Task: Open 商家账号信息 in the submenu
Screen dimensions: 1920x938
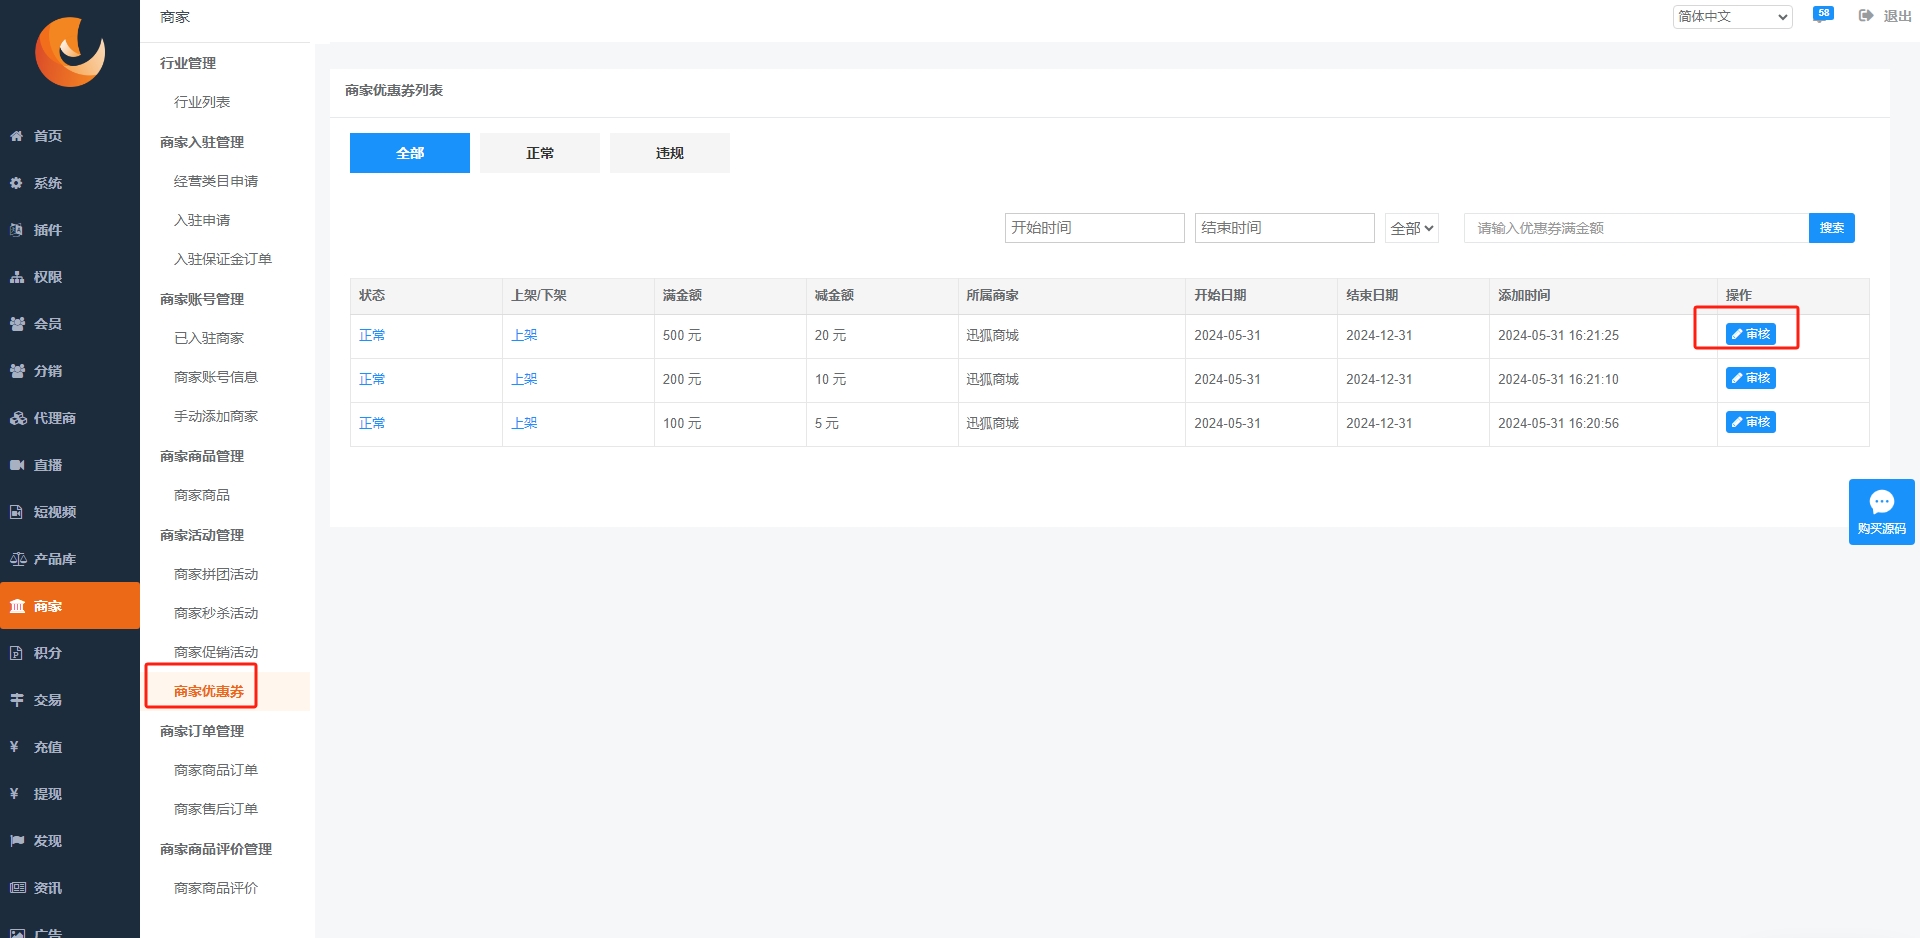Action: pos(216,377)
